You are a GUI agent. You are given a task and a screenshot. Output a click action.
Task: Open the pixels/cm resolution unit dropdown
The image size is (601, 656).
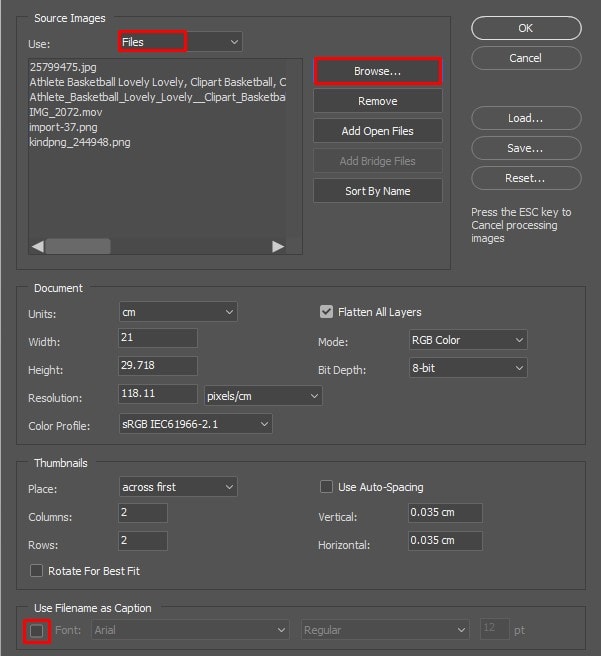[263, 396]
